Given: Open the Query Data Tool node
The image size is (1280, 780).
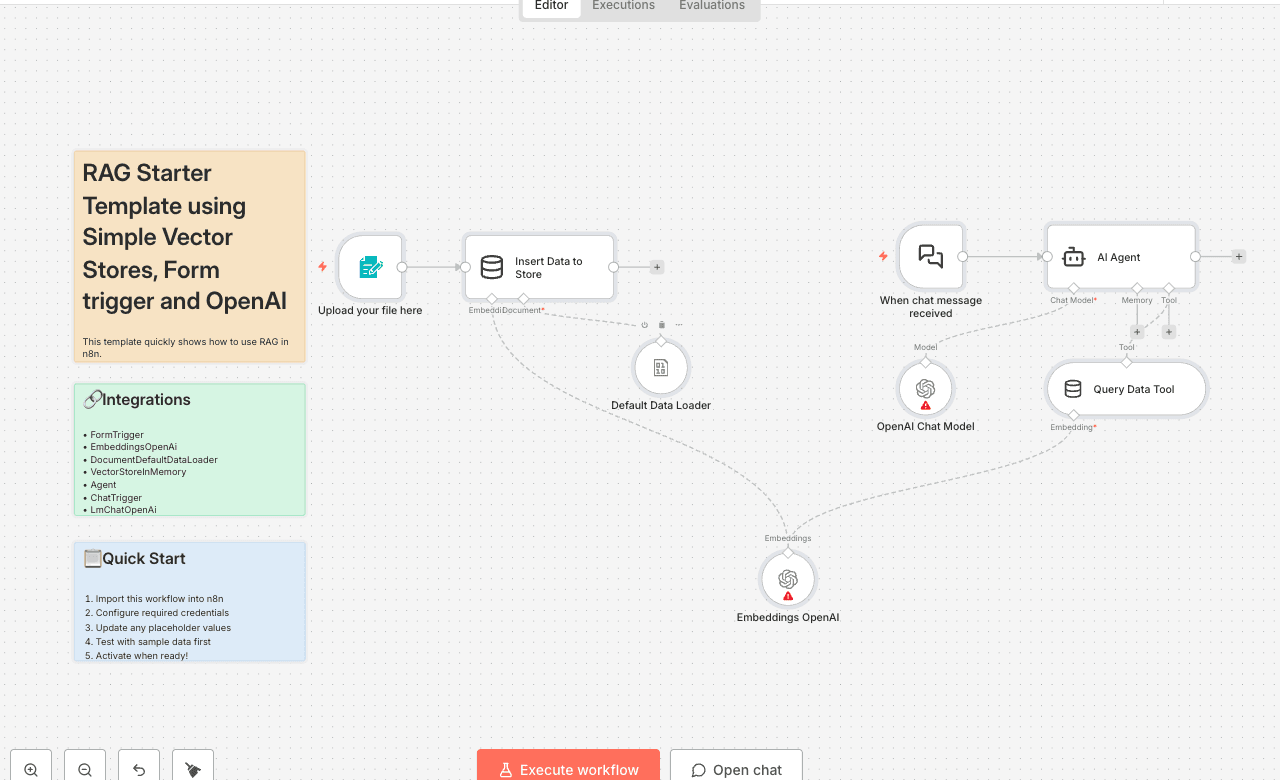Looking at the screenshot, I should click(x=1126, y=388).
